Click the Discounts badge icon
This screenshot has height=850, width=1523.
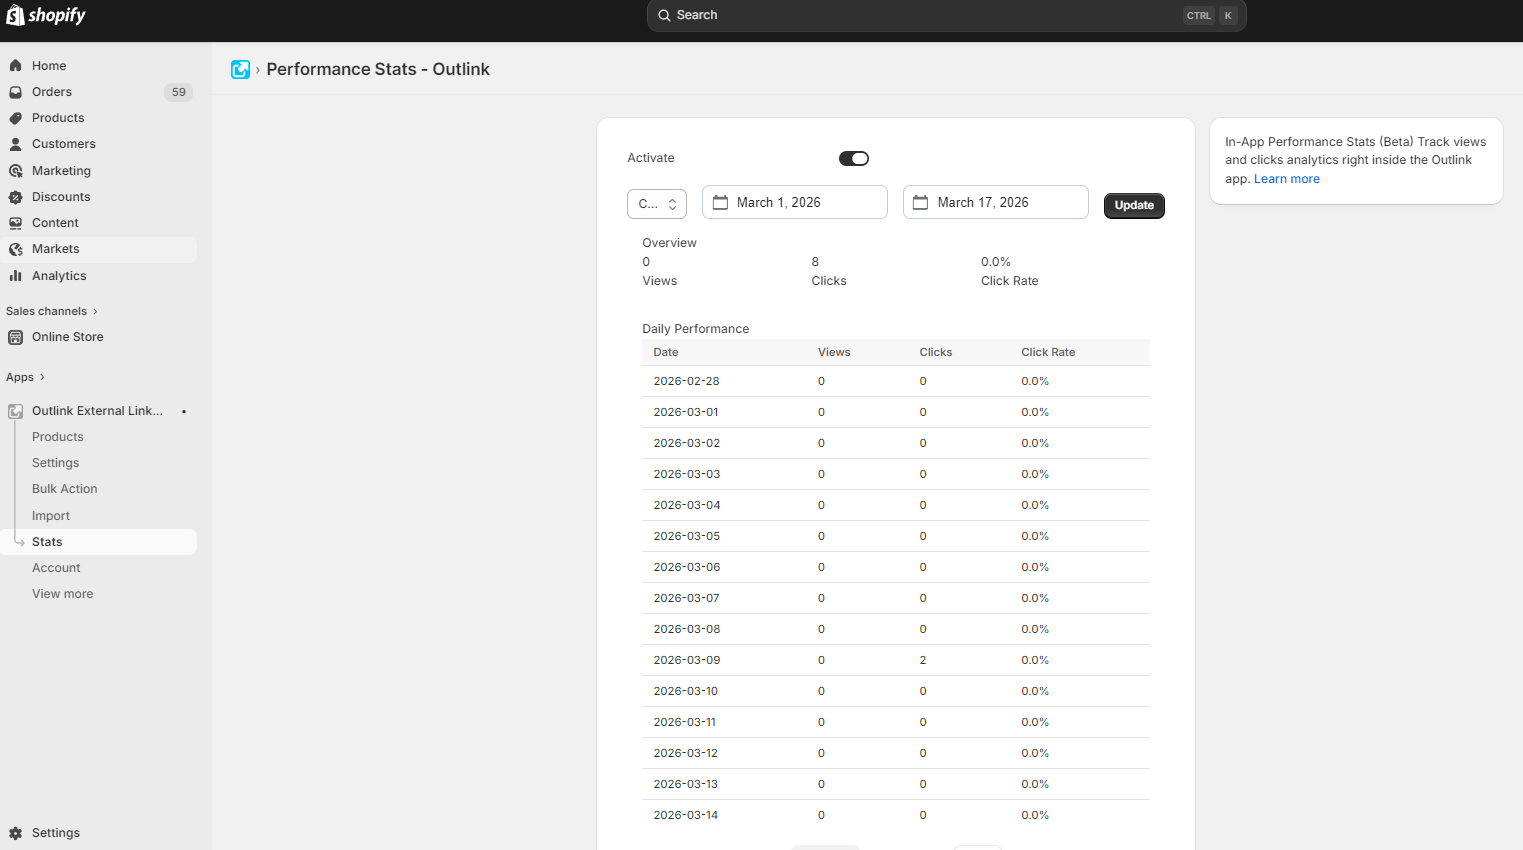point(15,197)
